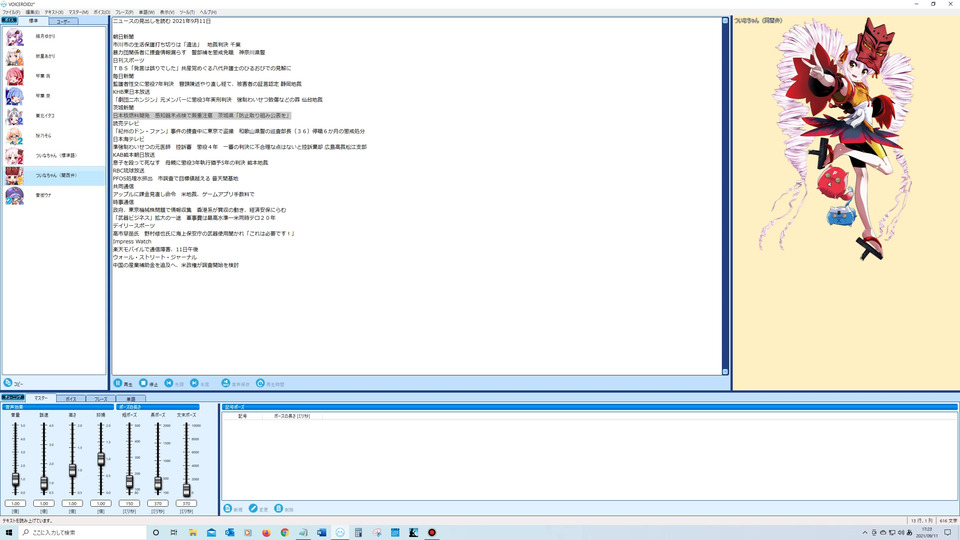Click the 話速 speed slider handle
The height and width of the screenshot is (540, 960).
coord(44,484)
